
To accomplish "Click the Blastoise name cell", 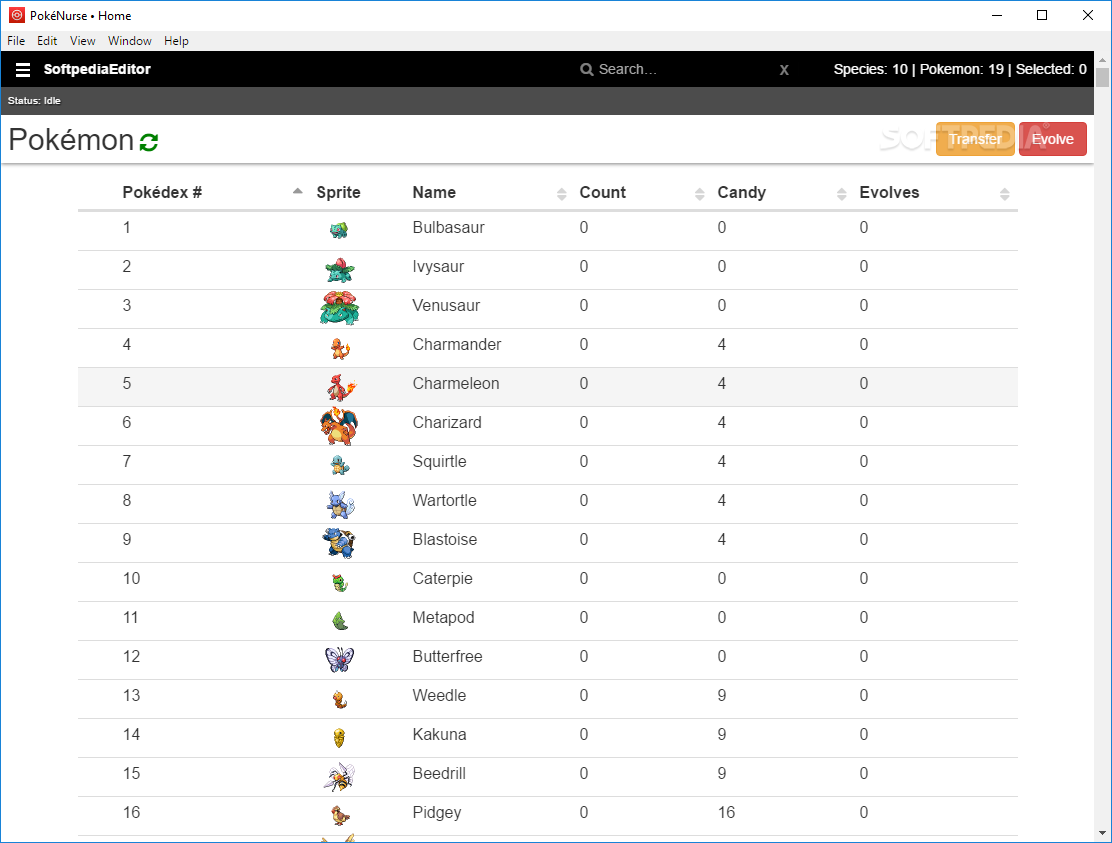I will (x=445, y=540).
